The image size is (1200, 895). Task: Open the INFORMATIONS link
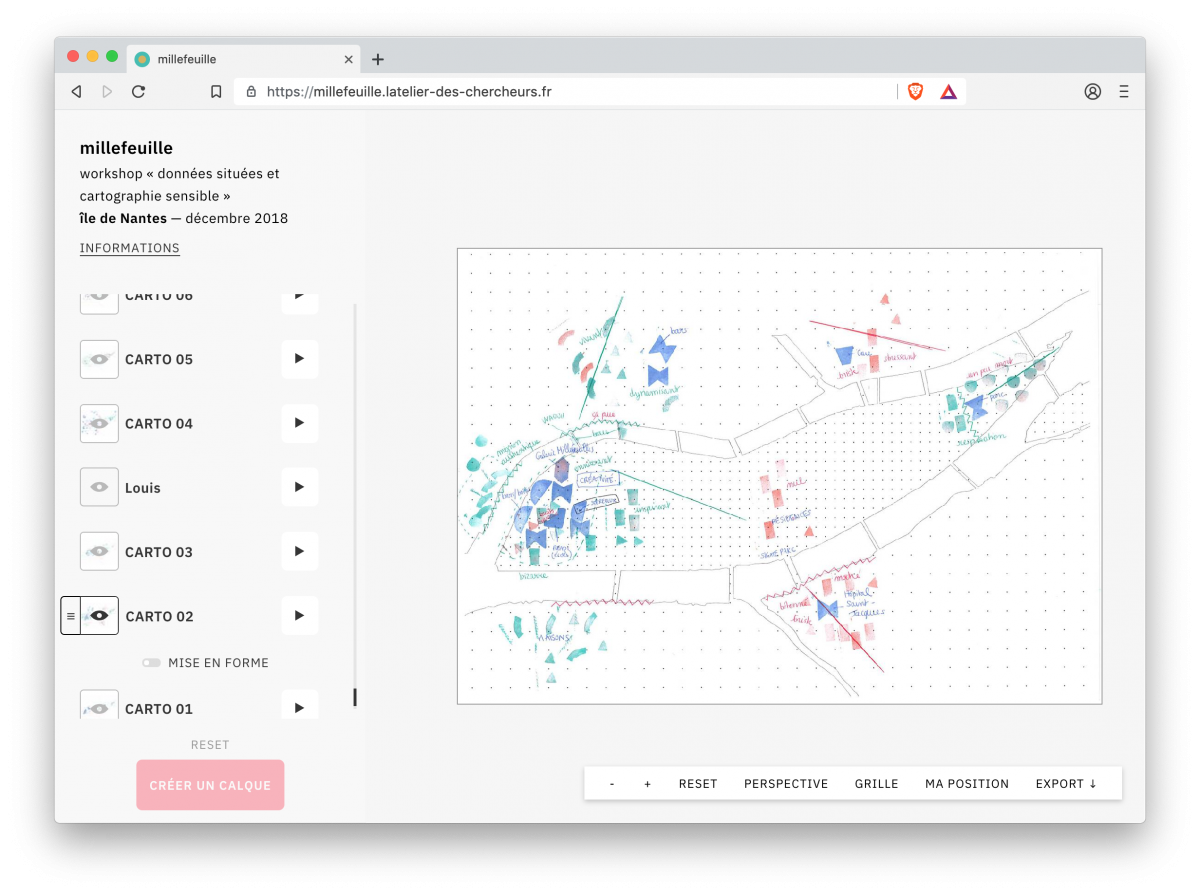click(130, 248)
